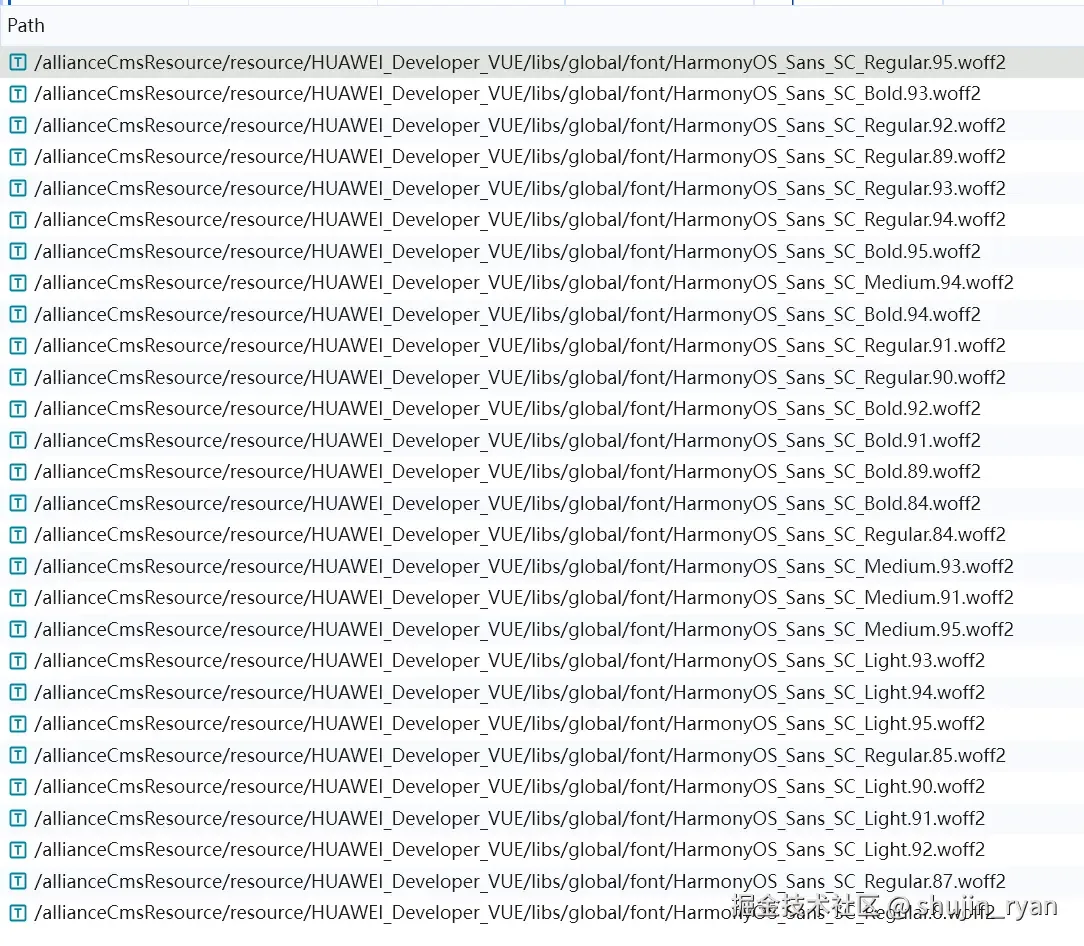Select the HarmonyOS_Sans_SC_Regular.92.woff2 request row
The image size is (1084, 946).
click(542, 125)
